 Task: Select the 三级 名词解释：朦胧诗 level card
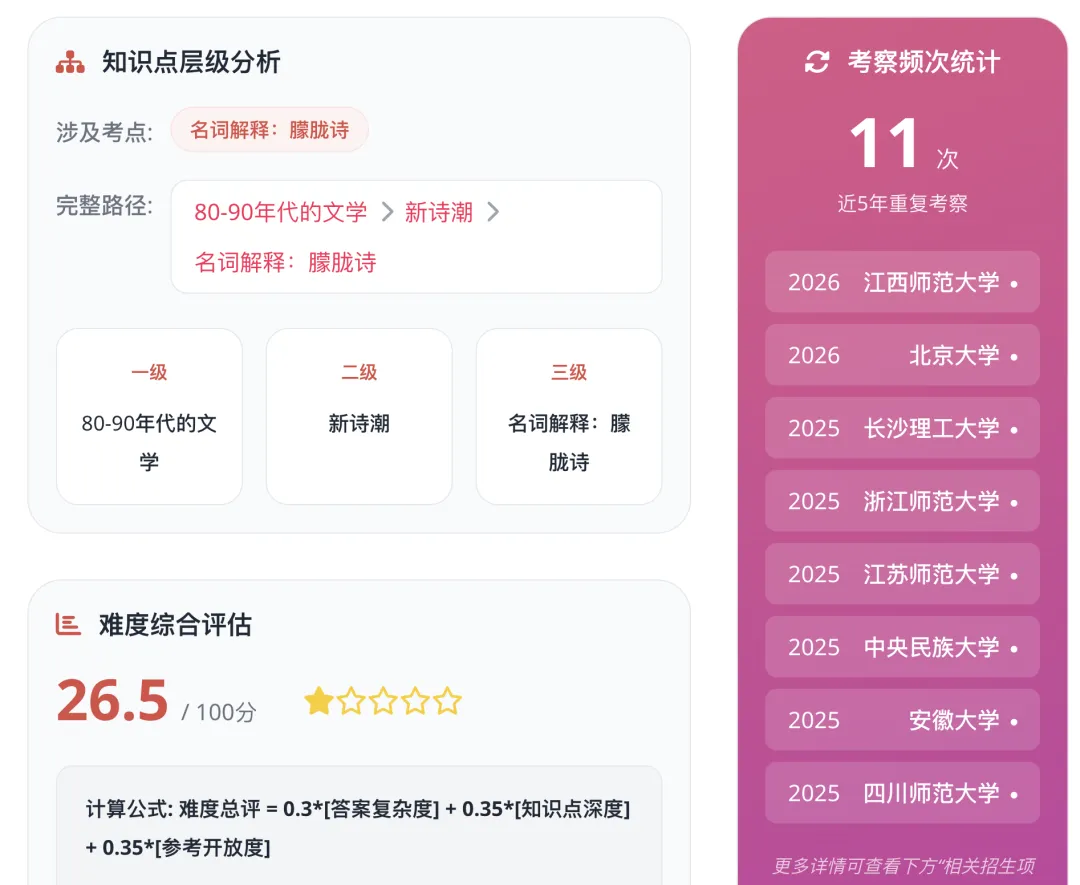click(x=569, y=417)
